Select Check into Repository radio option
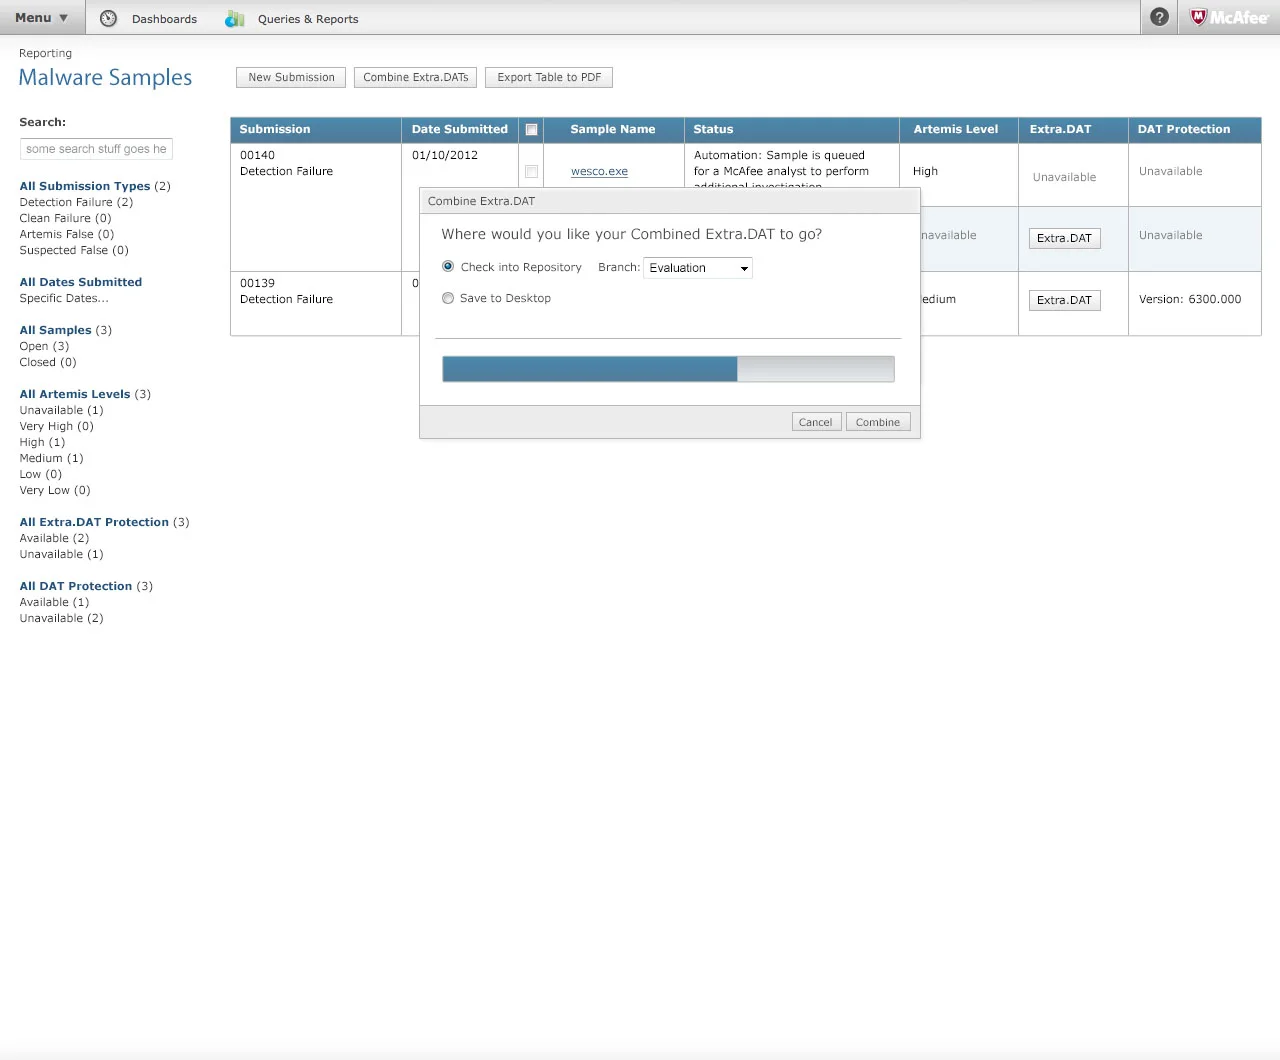1280x1060 pixels. 448,266
